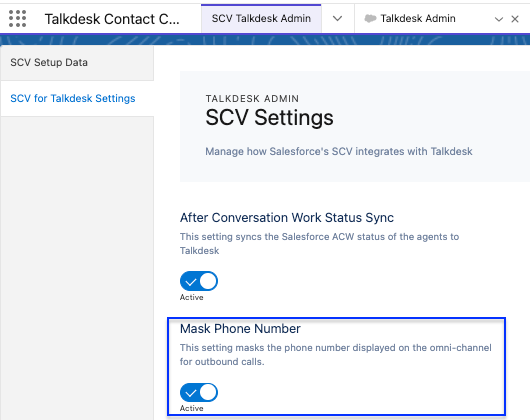
Task: Click the outbound calls masking description text
Action: tap(335, 354)
